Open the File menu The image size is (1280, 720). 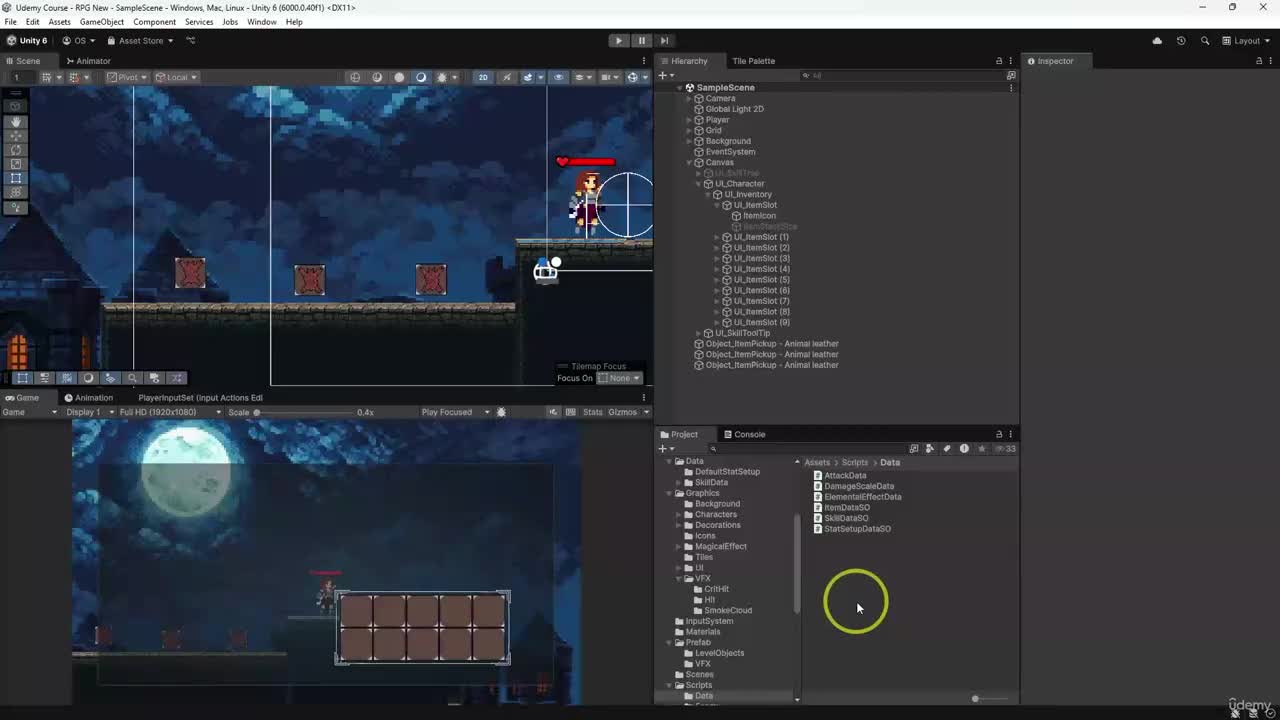pos(10,22)
